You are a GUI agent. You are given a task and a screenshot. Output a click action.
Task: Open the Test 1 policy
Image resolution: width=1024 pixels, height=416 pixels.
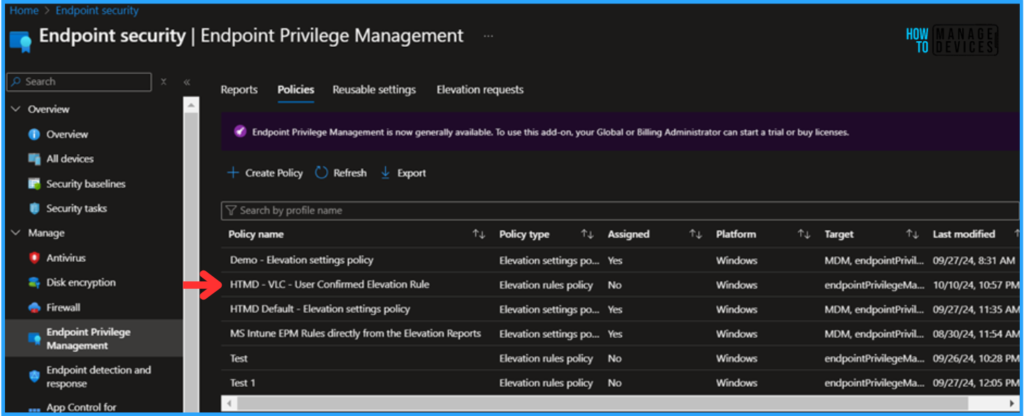(242, 383)
